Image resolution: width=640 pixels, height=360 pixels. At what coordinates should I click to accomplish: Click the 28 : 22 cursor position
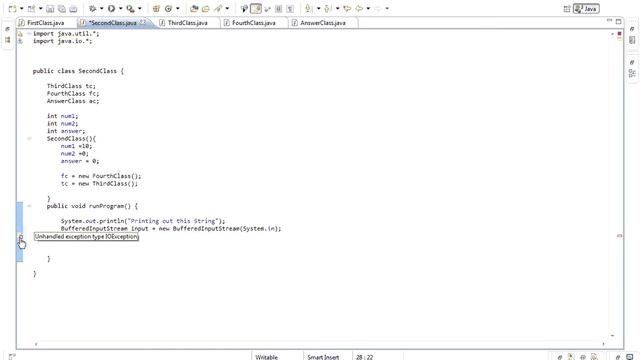364,357
